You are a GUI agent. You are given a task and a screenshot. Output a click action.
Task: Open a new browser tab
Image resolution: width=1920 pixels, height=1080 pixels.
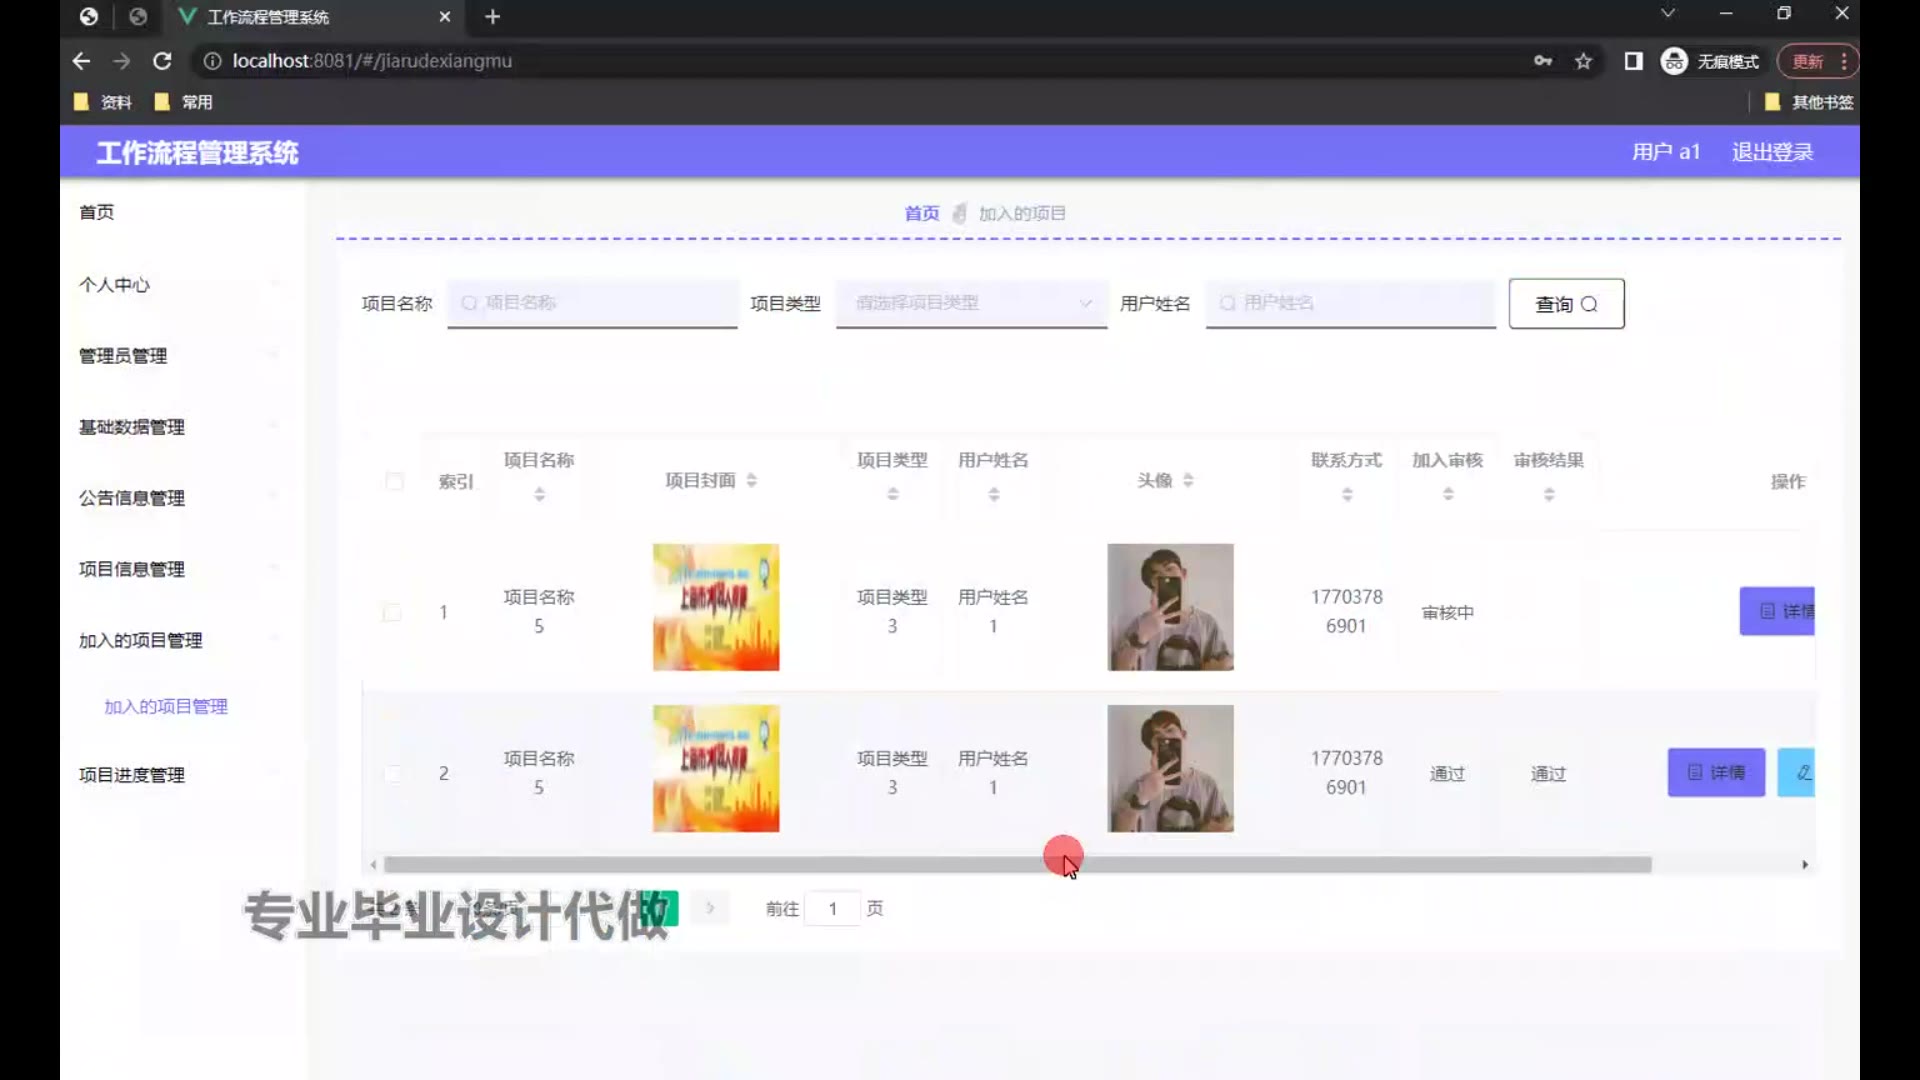tap(492, 17)
